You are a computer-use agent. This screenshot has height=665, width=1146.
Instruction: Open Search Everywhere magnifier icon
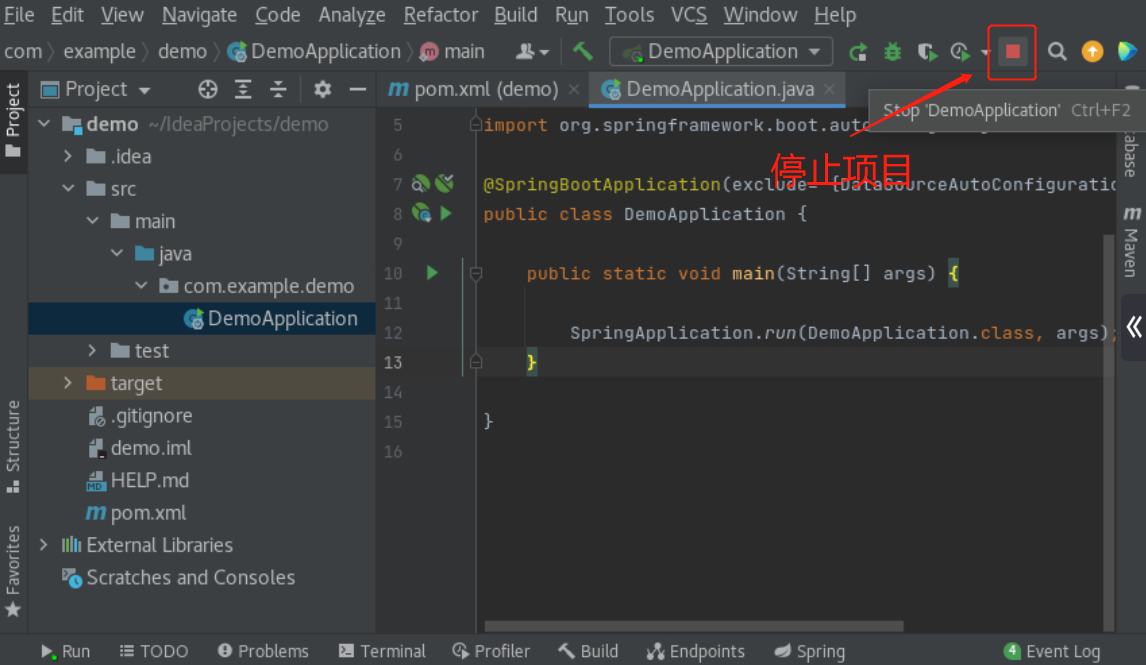click(1057, 52)
